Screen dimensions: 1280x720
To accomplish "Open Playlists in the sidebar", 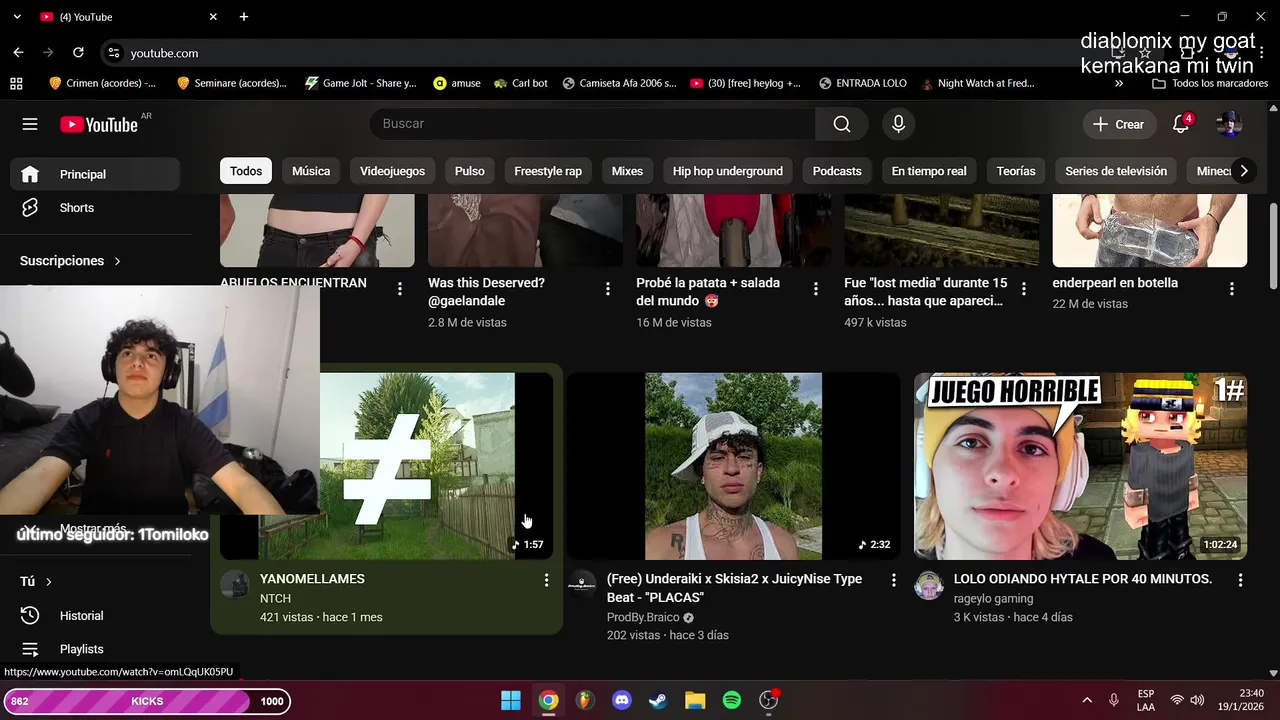I will point(95,649).
